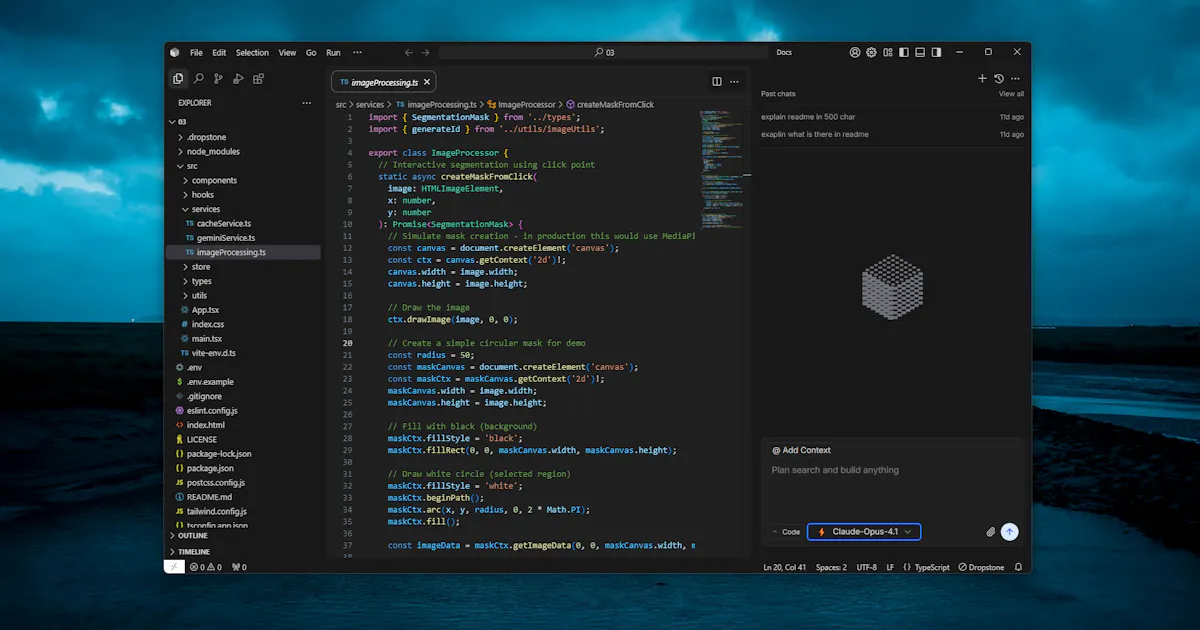Toggle the primary sidebar layout icon
The image size is (1200, 630).
(903, 52)
